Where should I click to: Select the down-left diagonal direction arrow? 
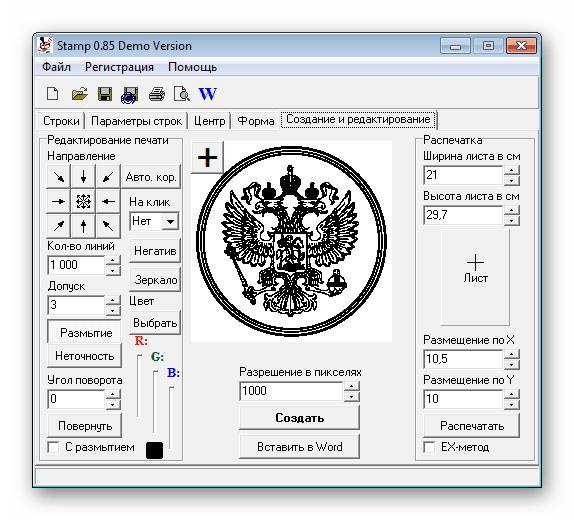point(108,177)
